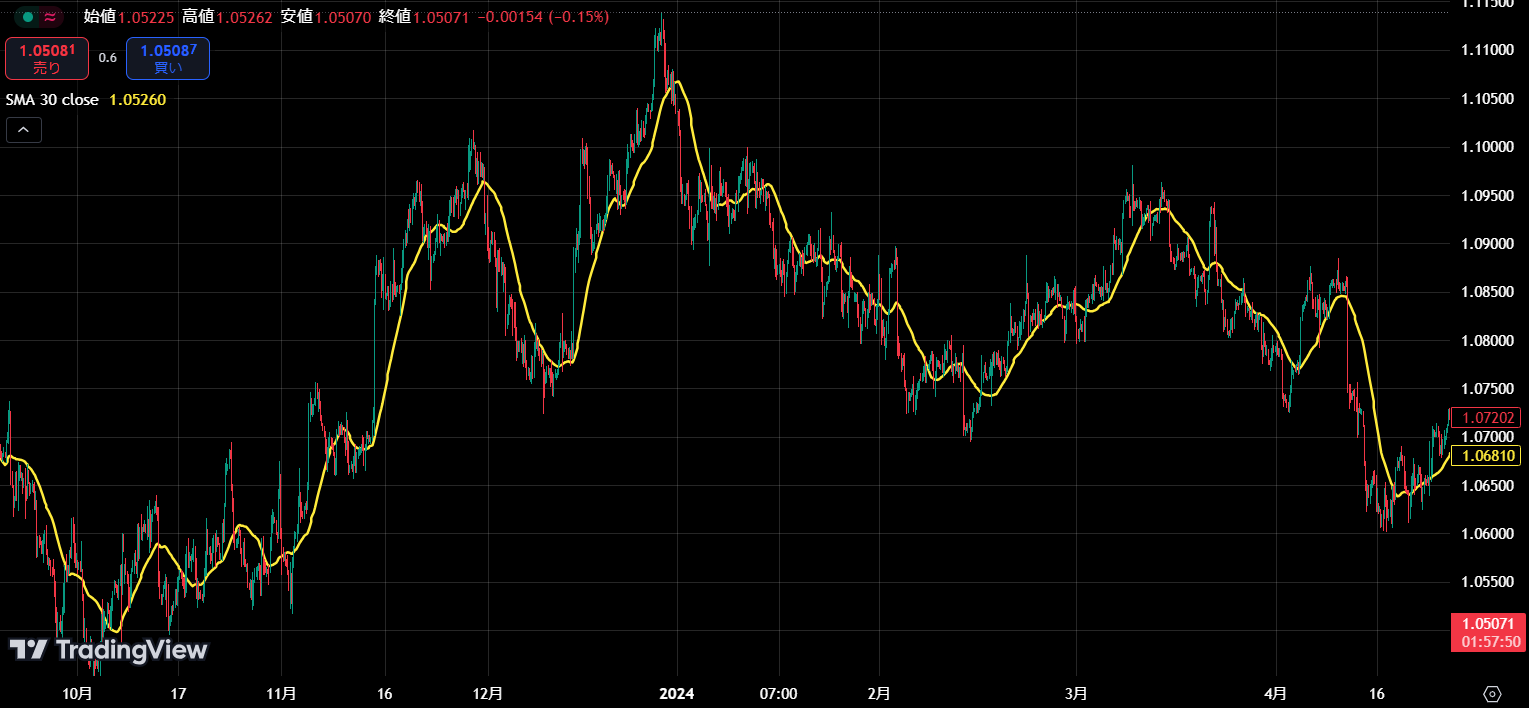Click the yellow SMA value 1.05260
The height and width of the screenshot is (708, 1529).
click(x=137, y=100)
